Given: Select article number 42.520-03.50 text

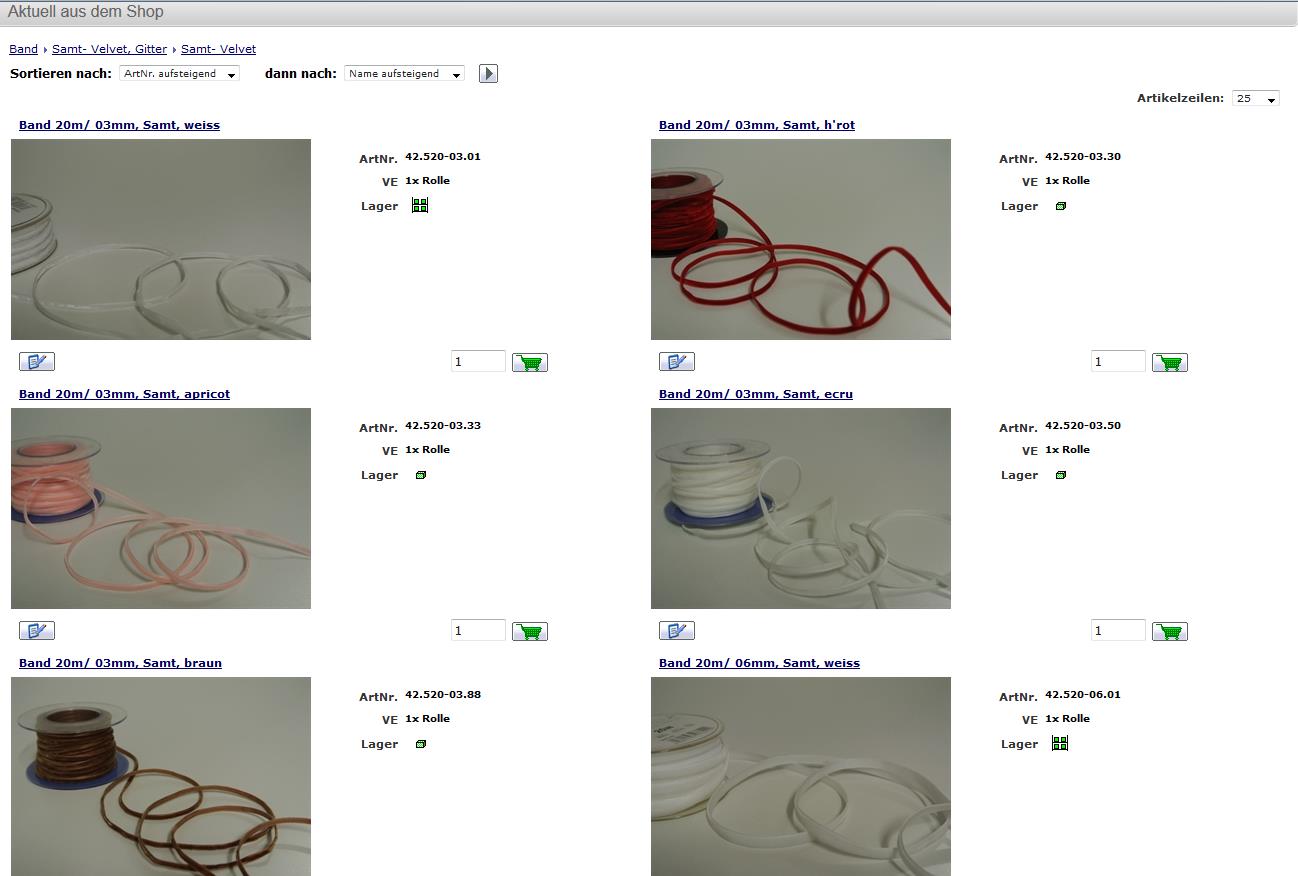Looking at the screenshot, I should 1083,425.
